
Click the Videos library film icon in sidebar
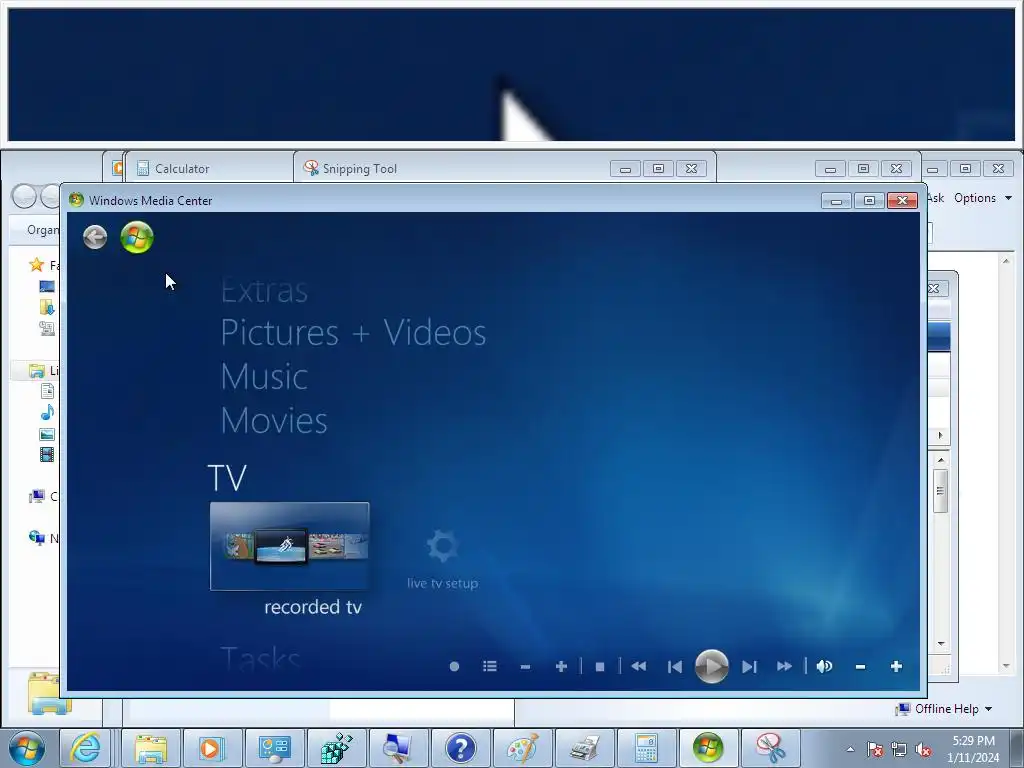tap(47, 455)
